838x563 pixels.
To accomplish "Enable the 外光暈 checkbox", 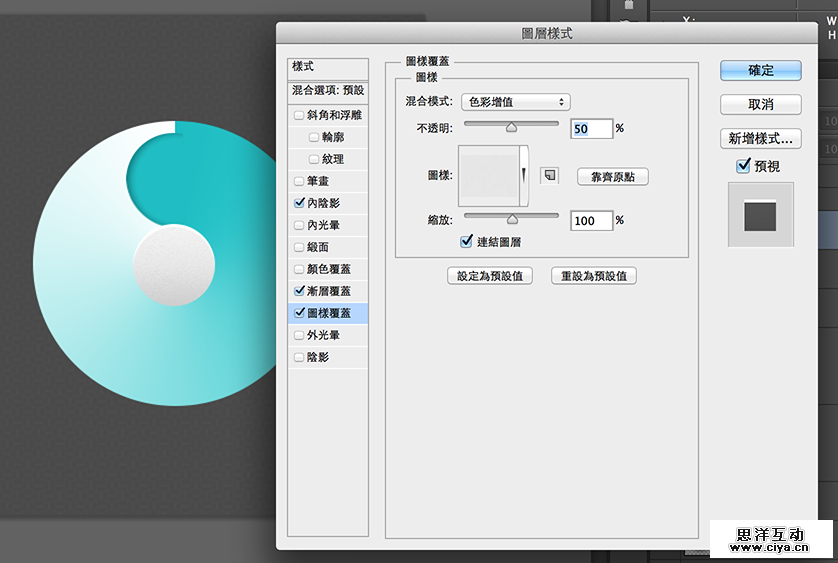I will [x=299, y=335].
